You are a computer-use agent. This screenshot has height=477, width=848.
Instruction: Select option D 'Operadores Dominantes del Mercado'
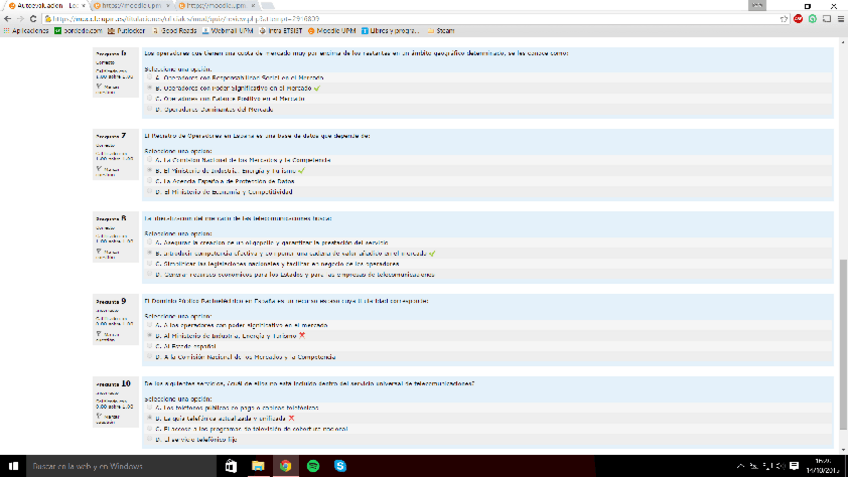(x=150, y=109)
